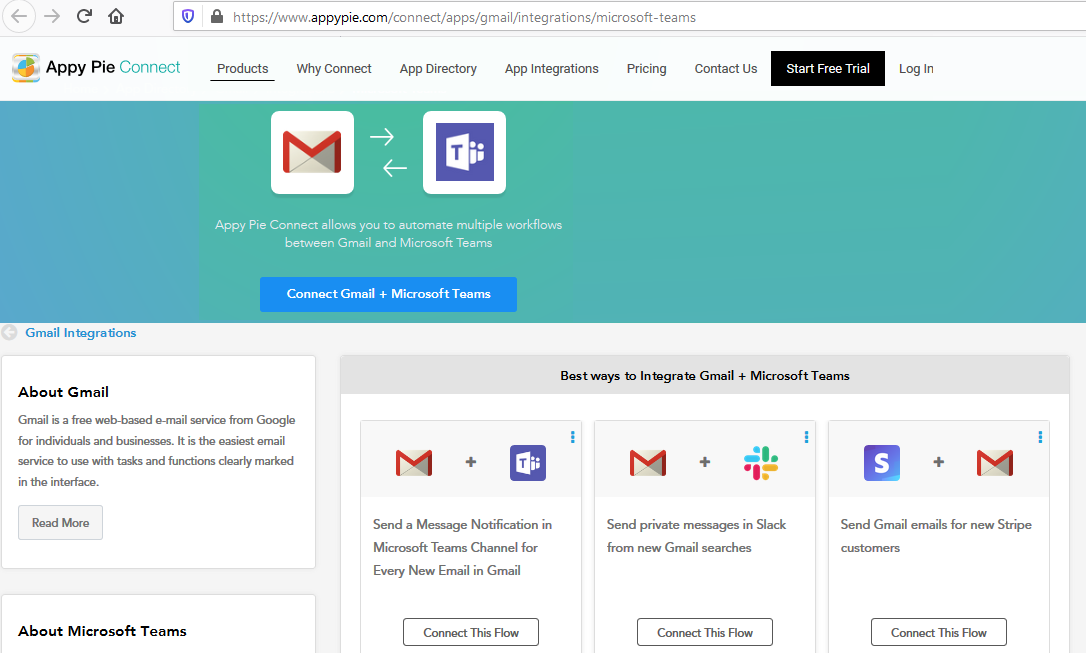Click Read More under About Gmail
This screenshot has height=653, width=1086.
point(60,523)
